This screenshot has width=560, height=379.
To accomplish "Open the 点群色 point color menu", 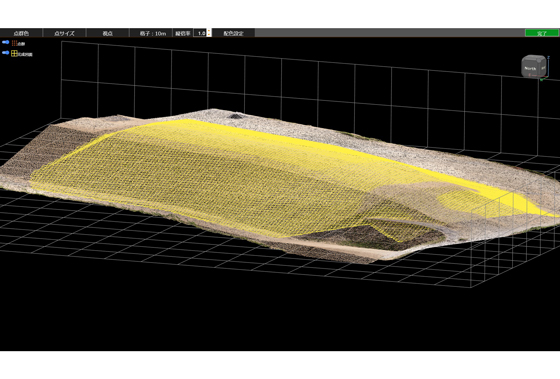I will (x=21, y=33).
